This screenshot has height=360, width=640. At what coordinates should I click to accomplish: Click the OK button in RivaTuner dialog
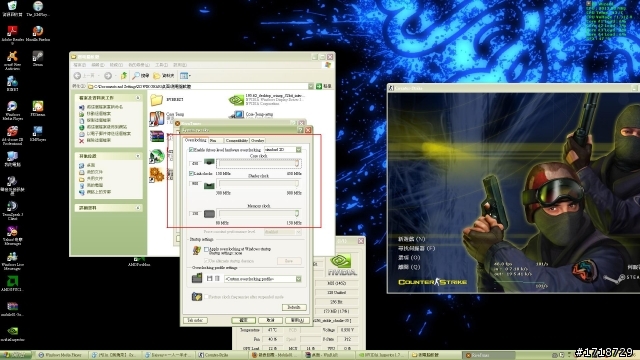[x=243, y=320]
